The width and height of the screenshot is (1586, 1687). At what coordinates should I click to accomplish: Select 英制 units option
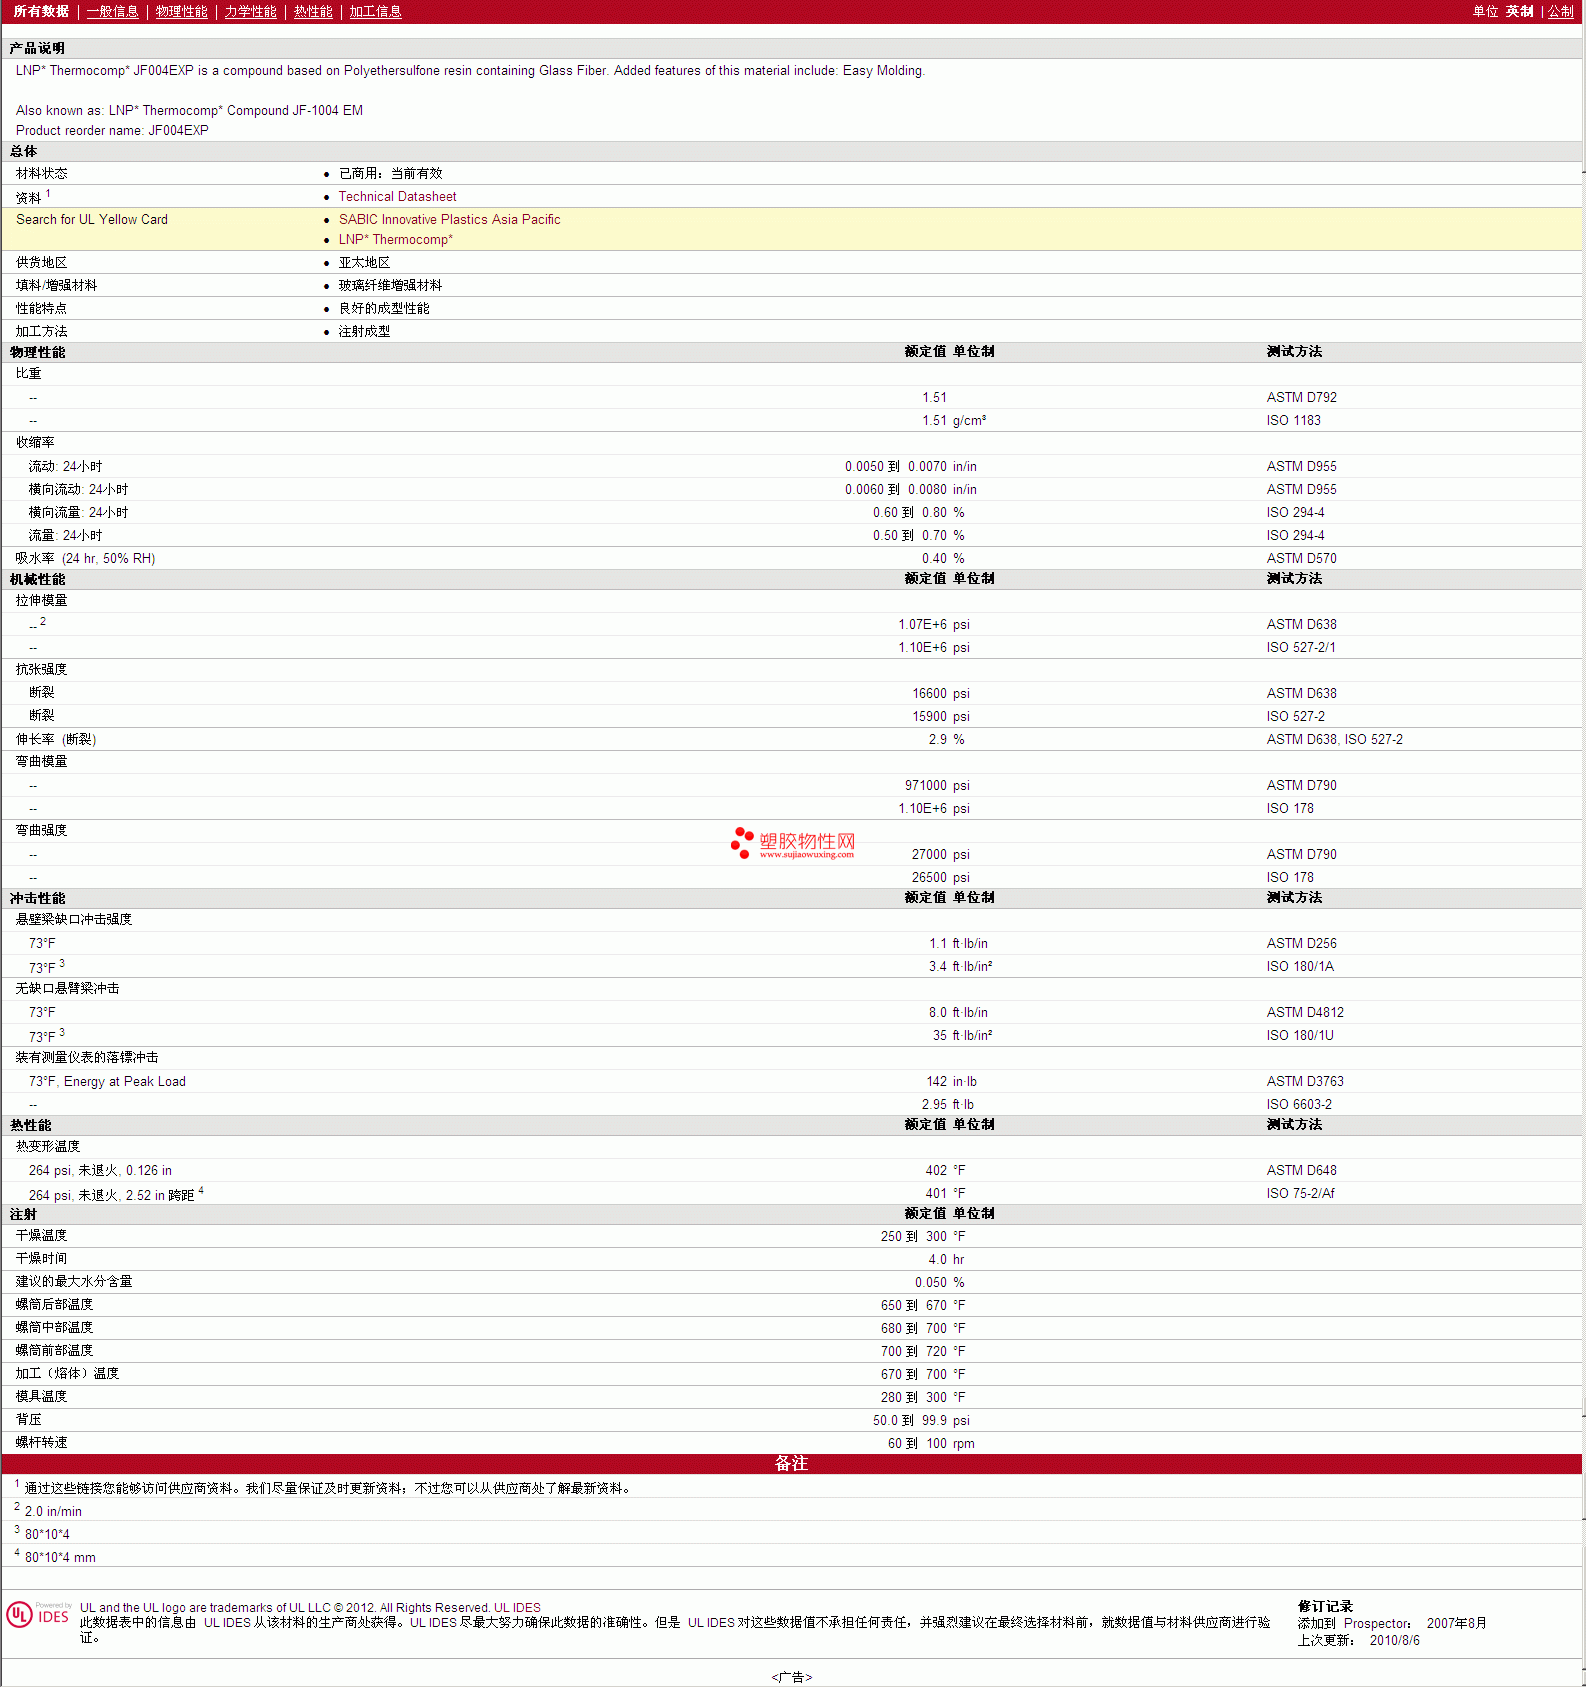click(x=1519, y=12)
